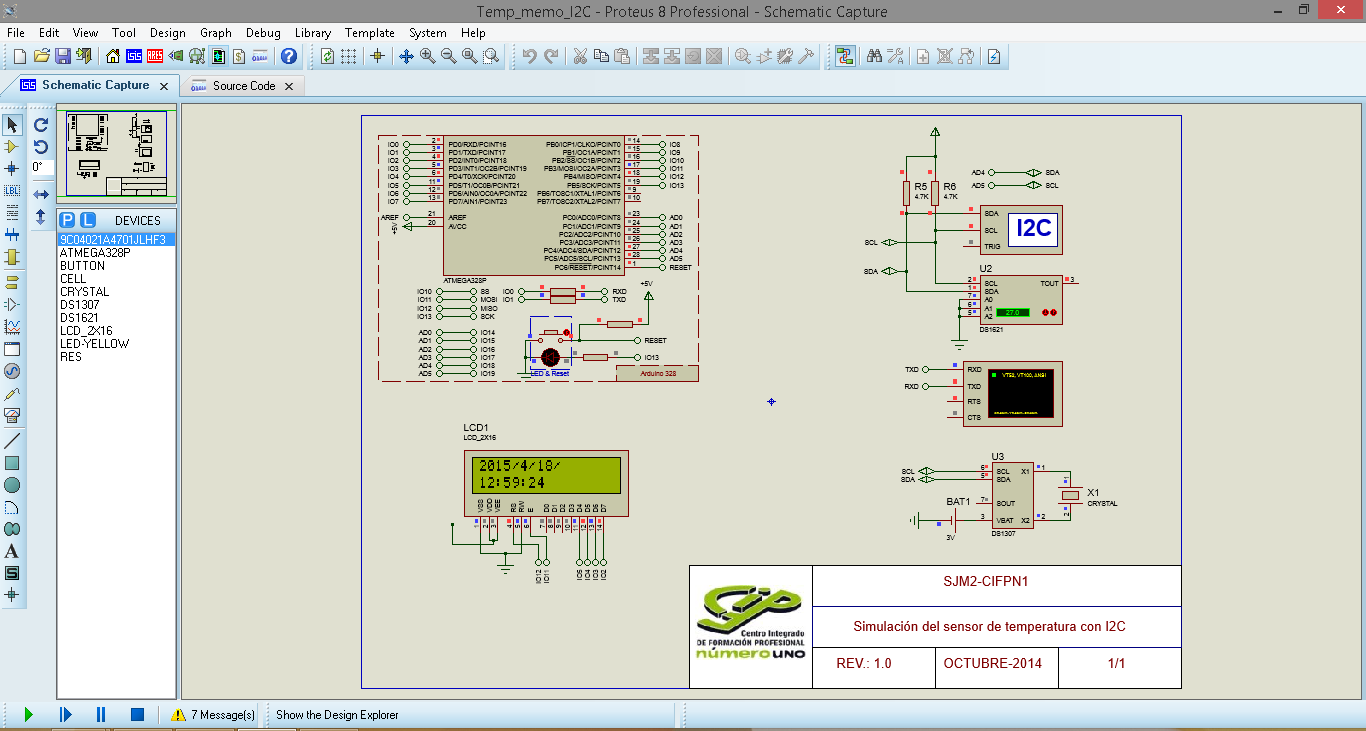
Task: Click the Zoom In magnifier icon
Action: click(x=428, y=56)
